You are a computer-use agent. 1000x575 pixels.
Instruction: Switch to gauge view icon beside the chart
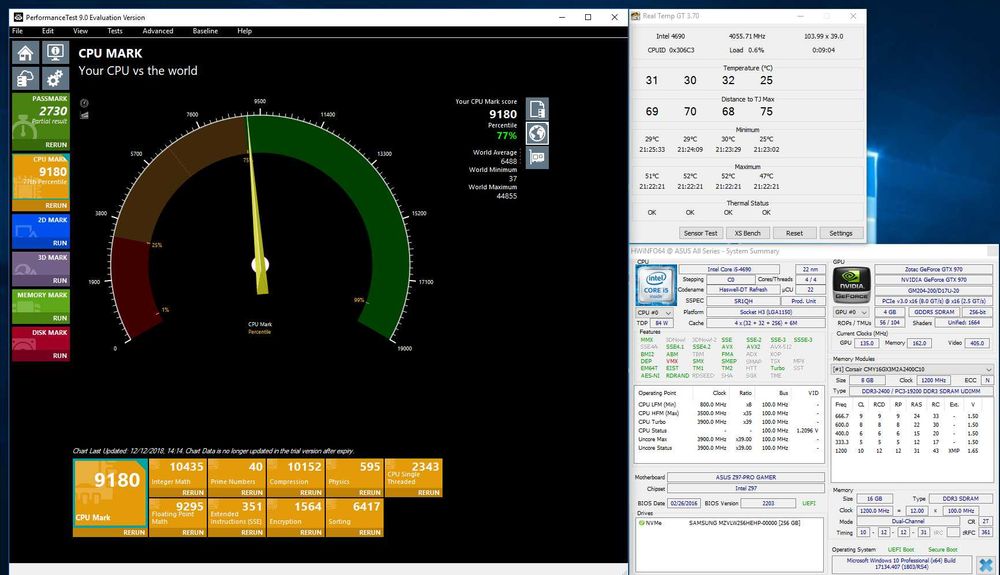click(x=84, y=103)
